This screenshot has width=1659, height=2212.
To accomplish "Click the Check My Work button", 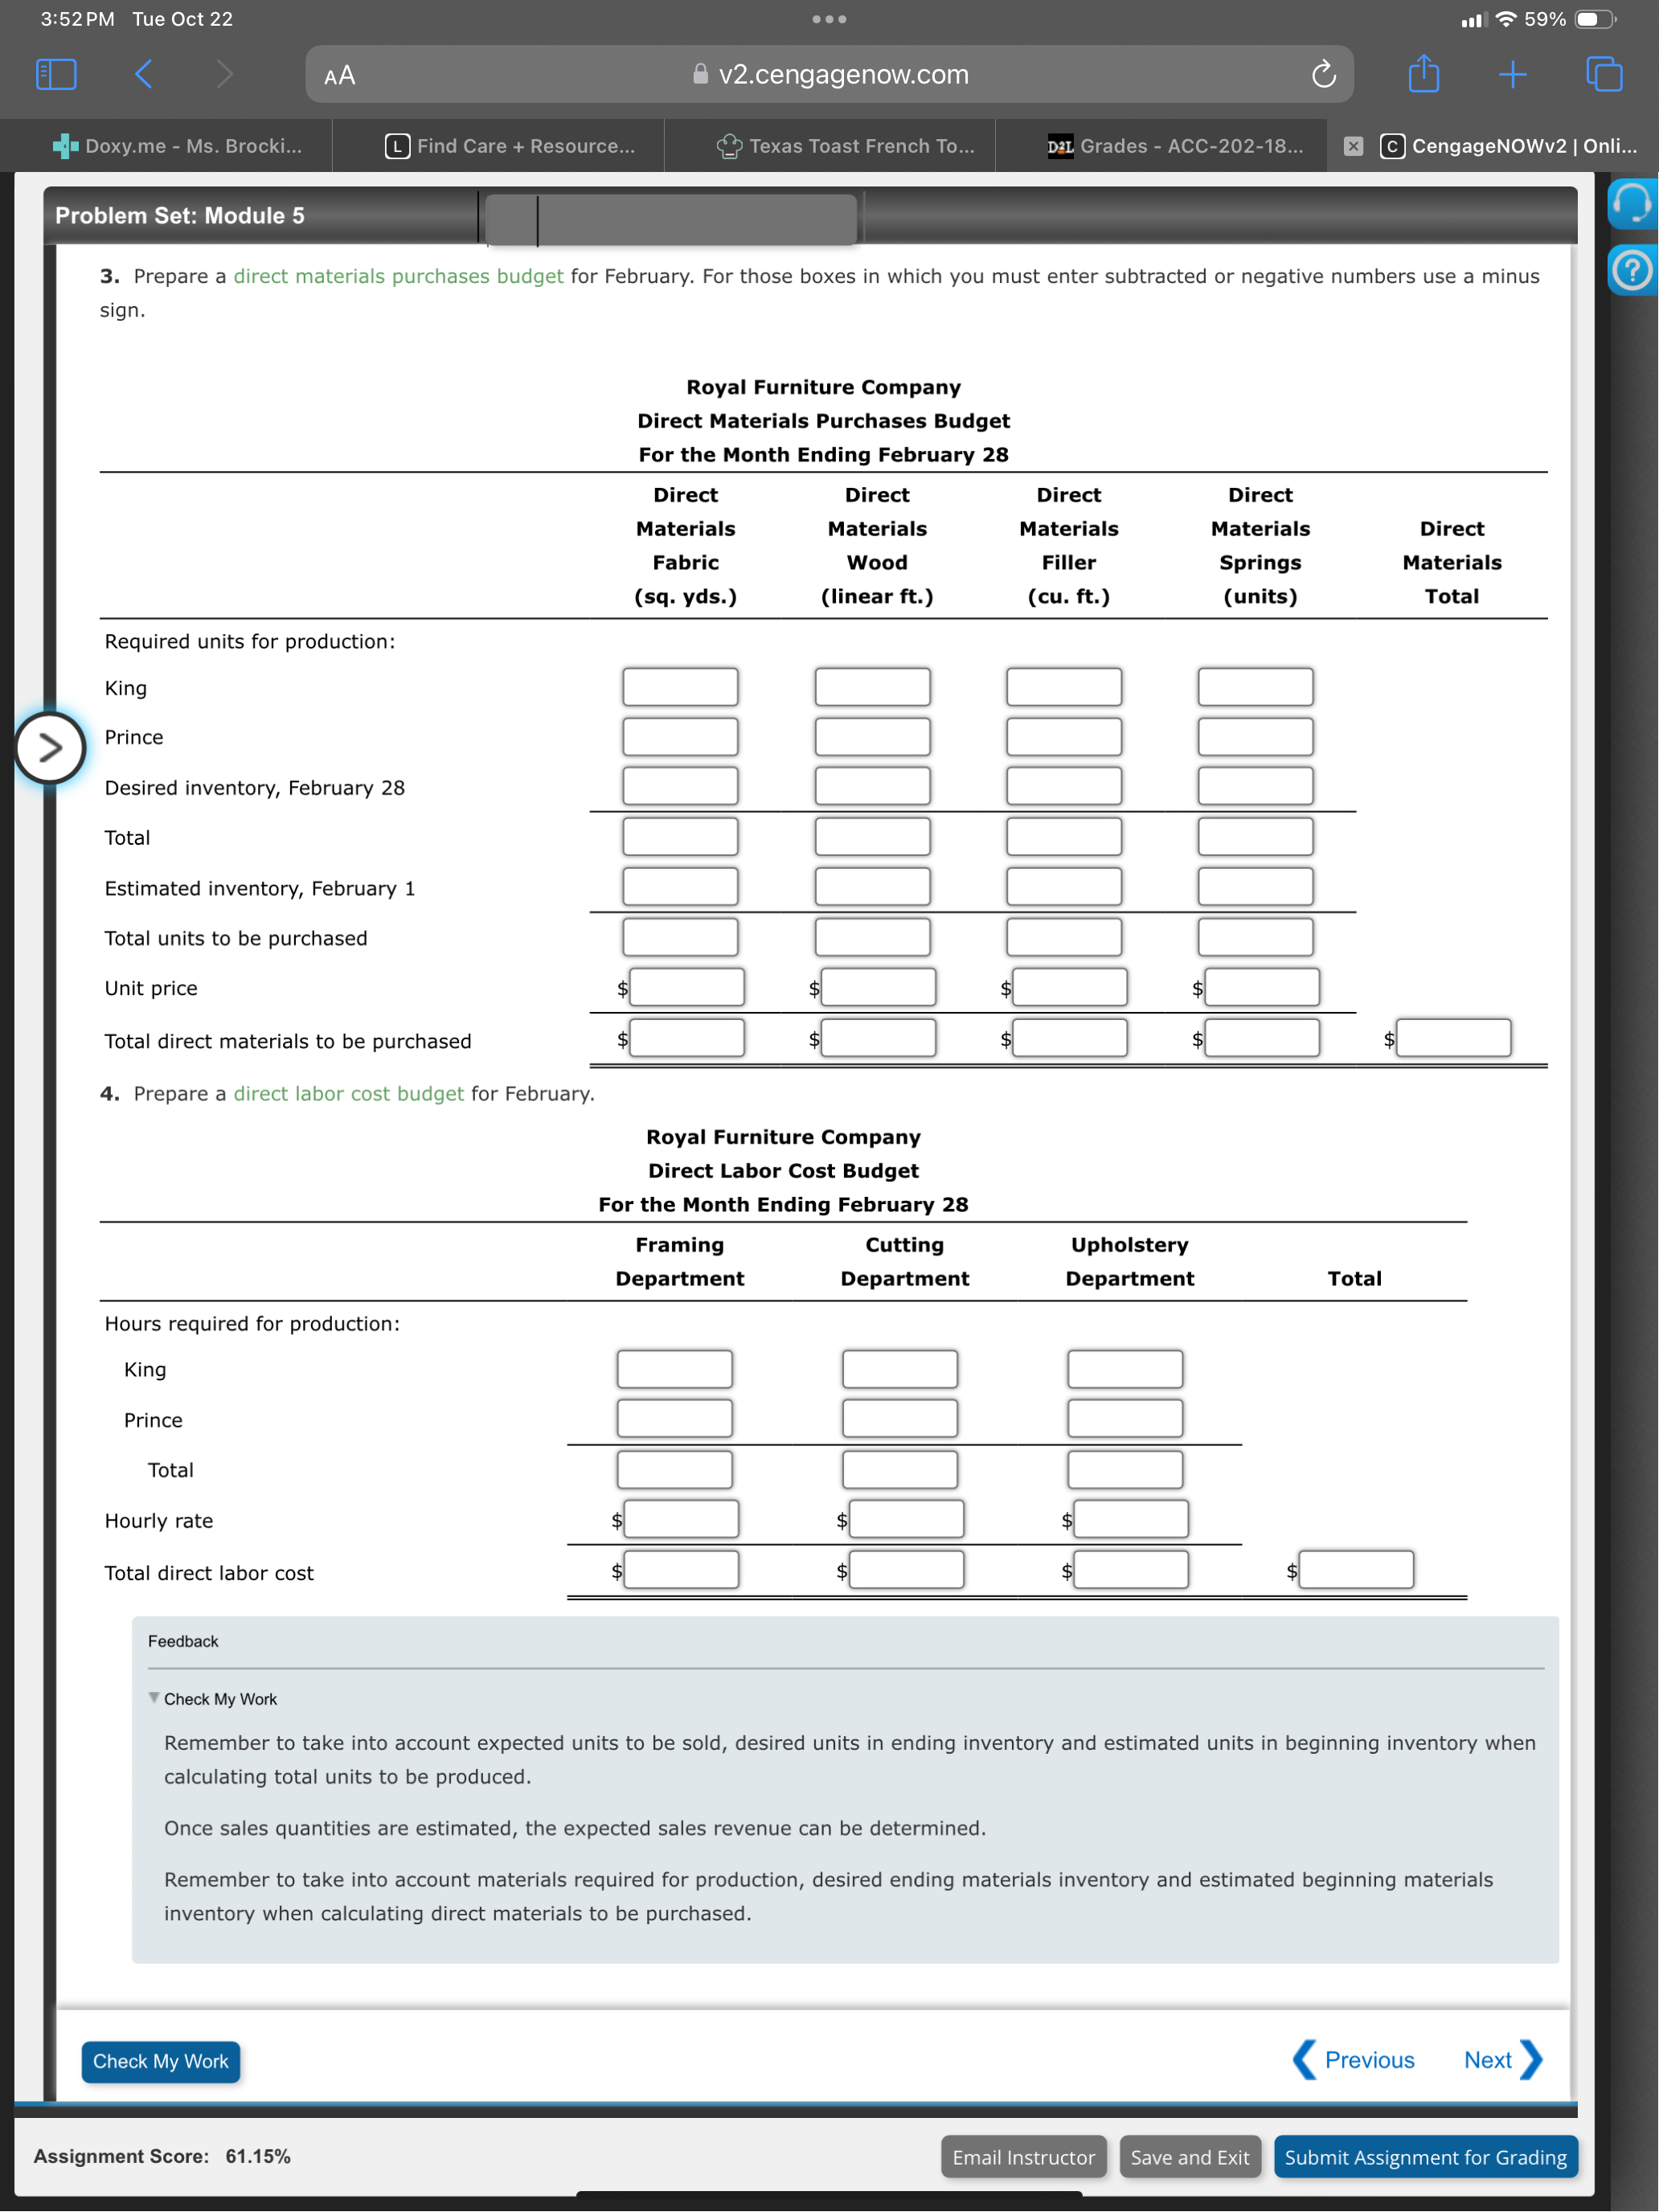I will pyautogui.click(x=160, y=2061).
